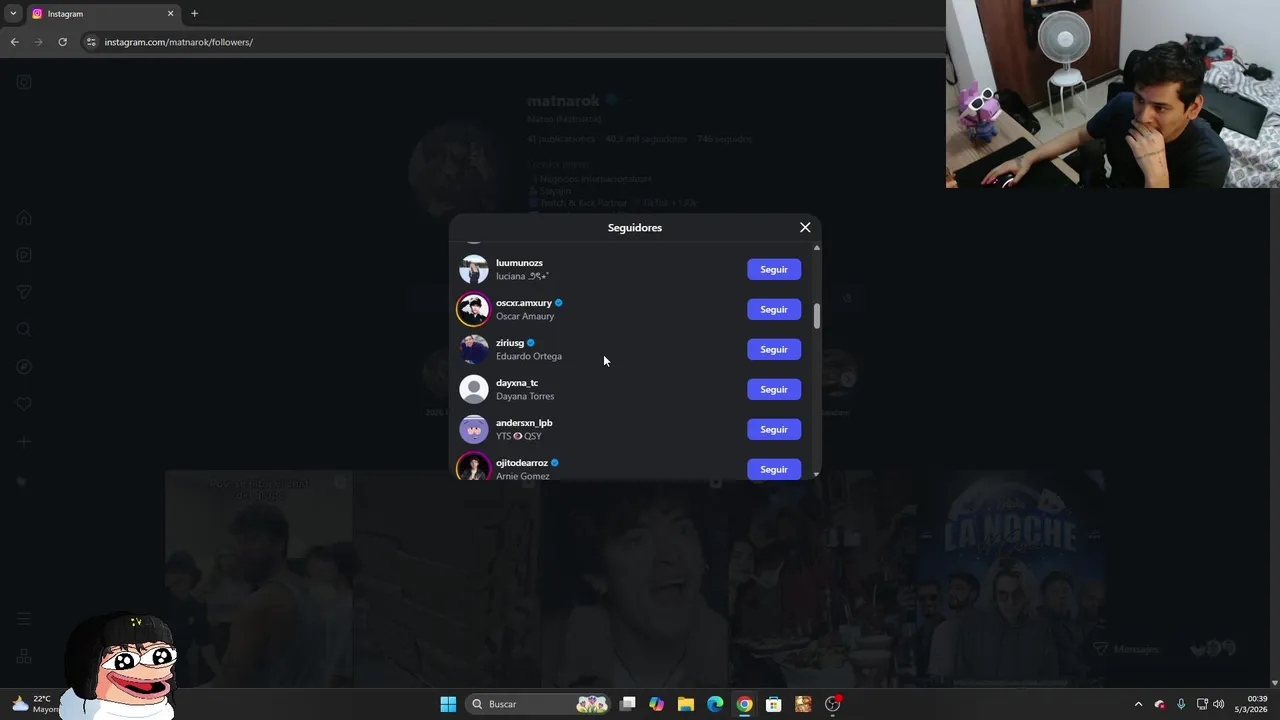Follow oscxr.amxury with the Seguir button
Viewport: 1280px width, 720px height.
774,309
